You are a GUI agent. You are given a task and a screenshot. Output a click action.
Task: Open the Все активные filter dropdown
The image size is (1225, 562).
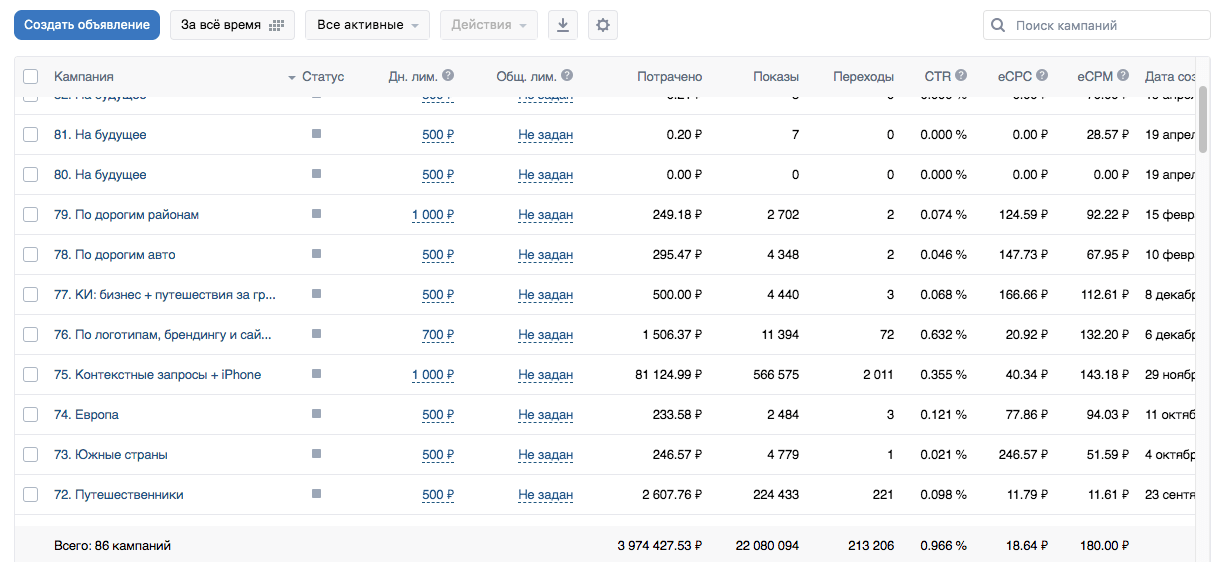coord(367,25)
